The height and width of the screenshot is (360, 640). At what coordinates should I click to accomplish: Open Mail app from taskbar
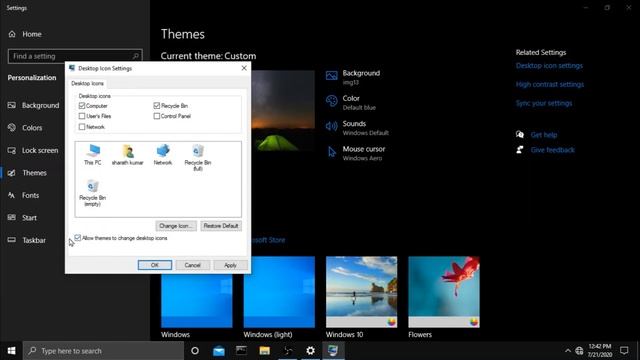click(x=218, y=351)
